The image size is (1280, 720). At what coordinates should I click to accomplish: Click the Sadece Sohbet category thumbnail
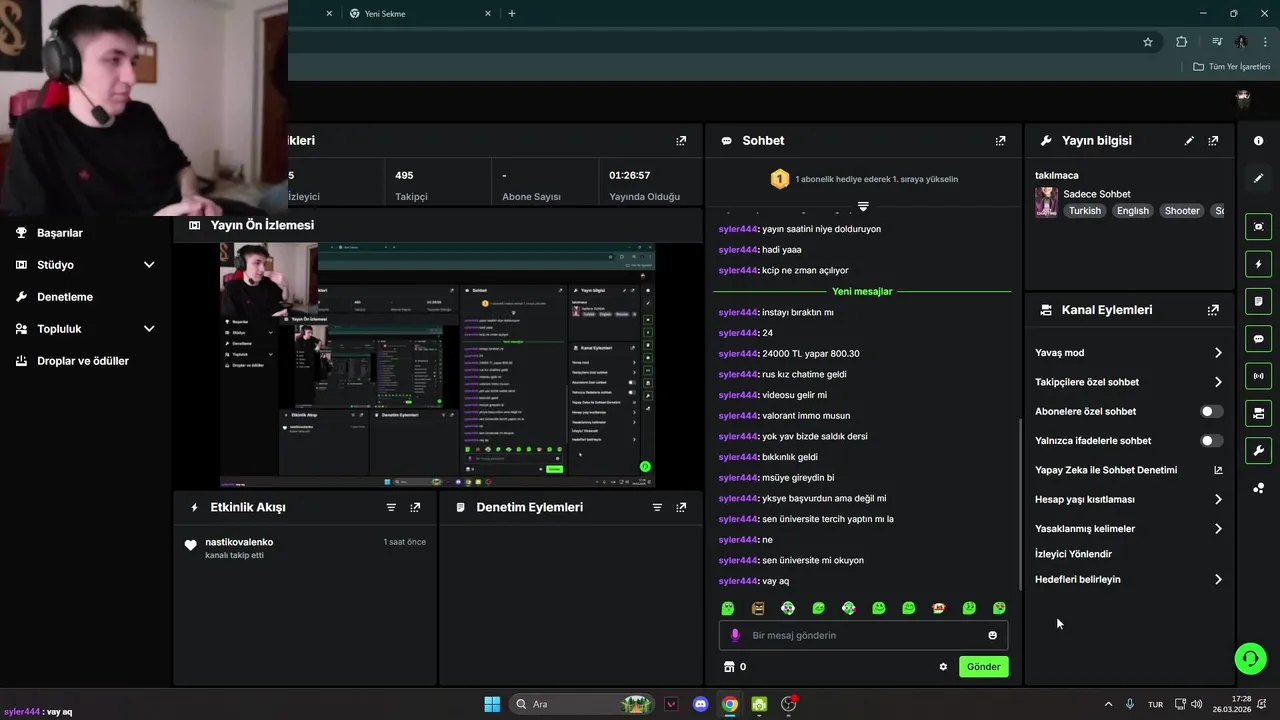(1046, 202)
